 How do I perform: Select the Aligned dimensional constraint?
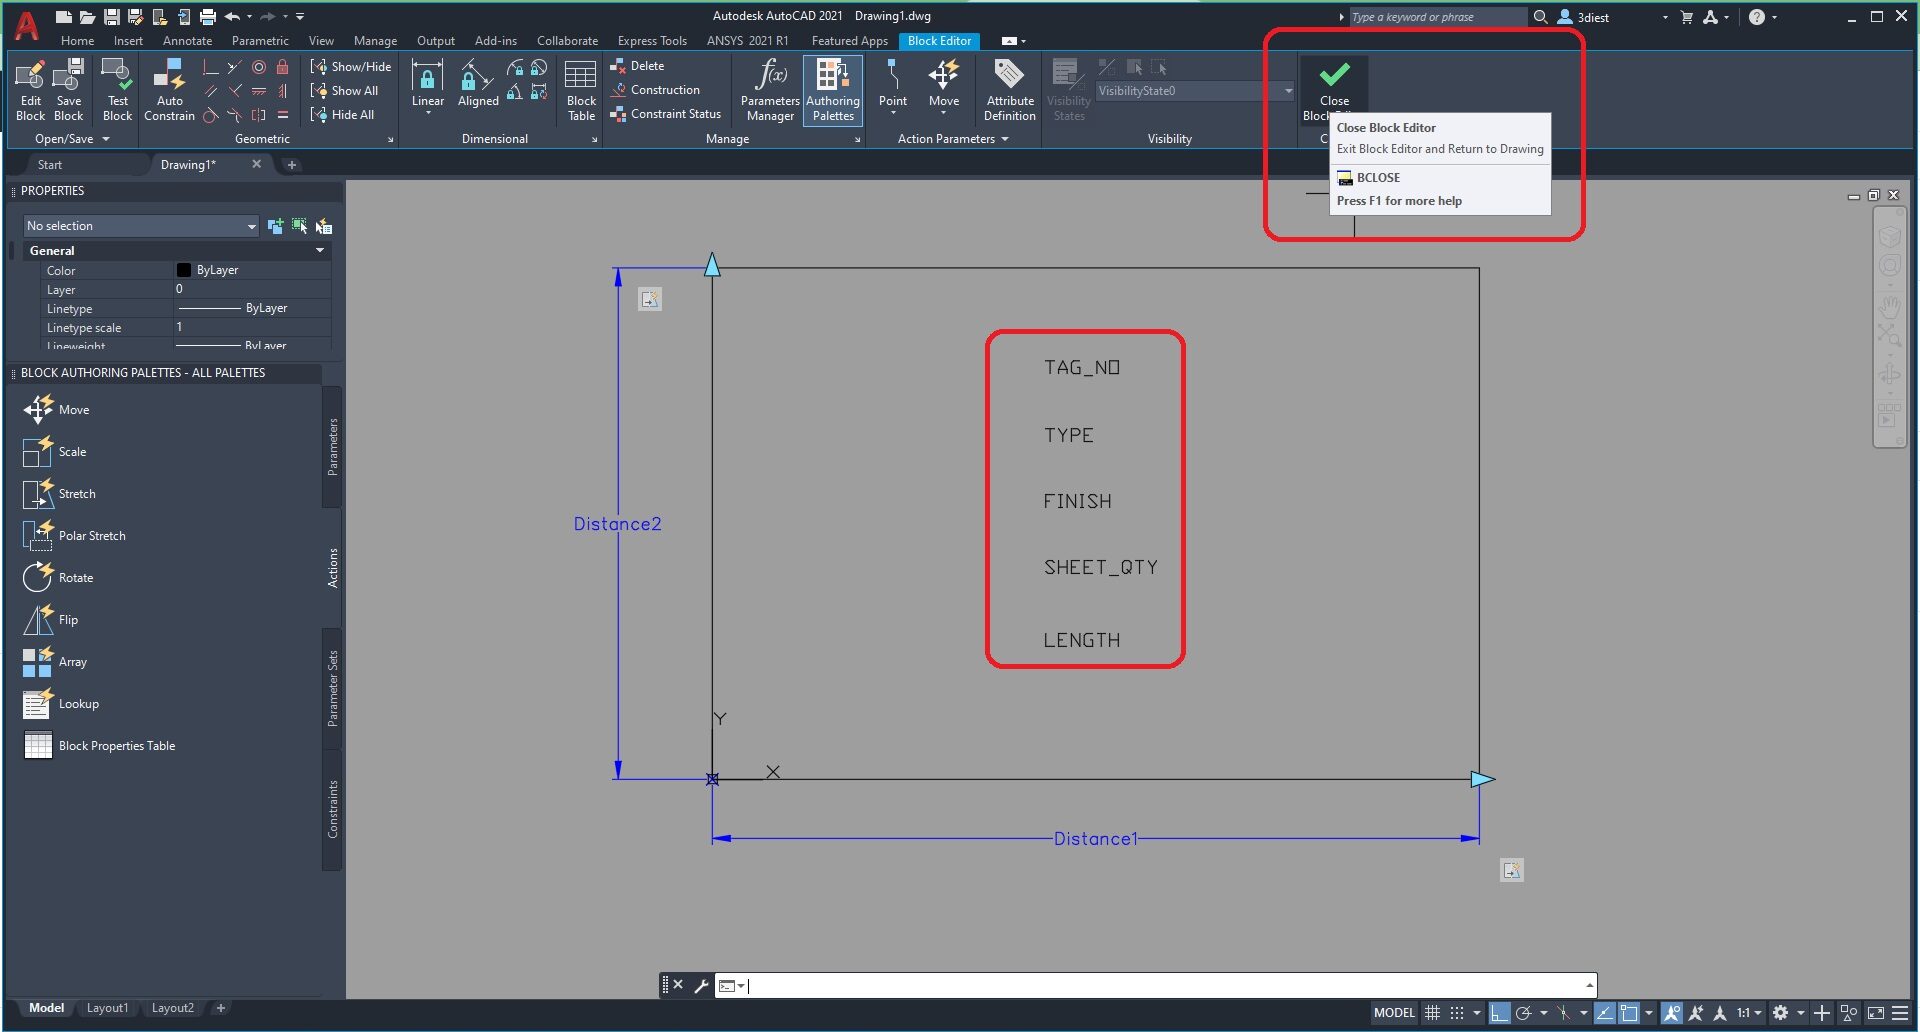tap(478, 84)
